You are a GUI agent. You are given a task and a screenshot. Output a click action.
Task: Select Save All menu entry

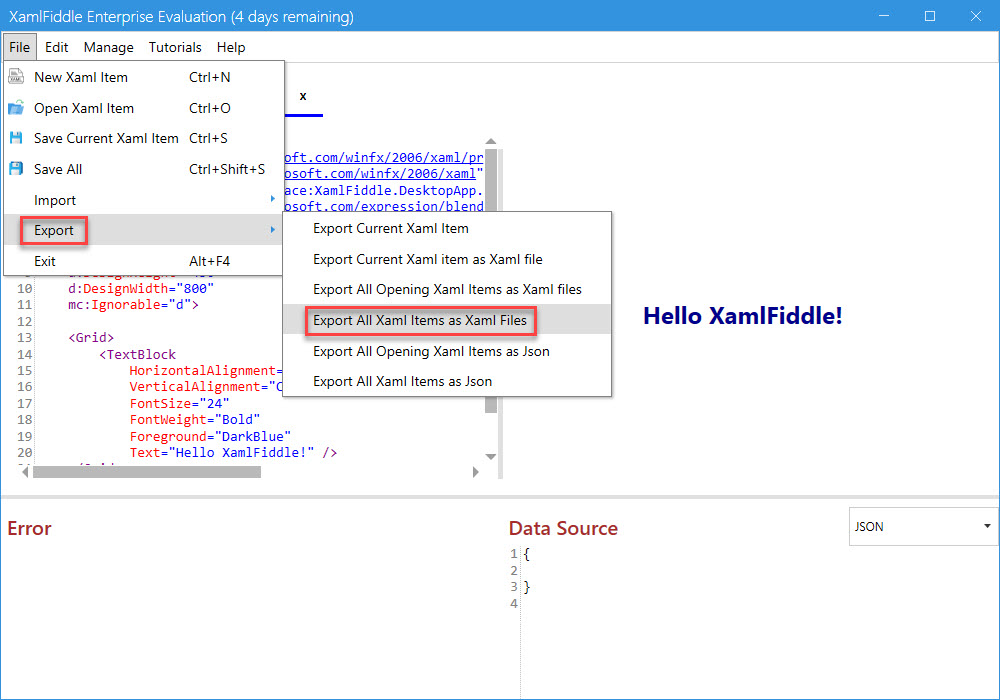point(143,169)
